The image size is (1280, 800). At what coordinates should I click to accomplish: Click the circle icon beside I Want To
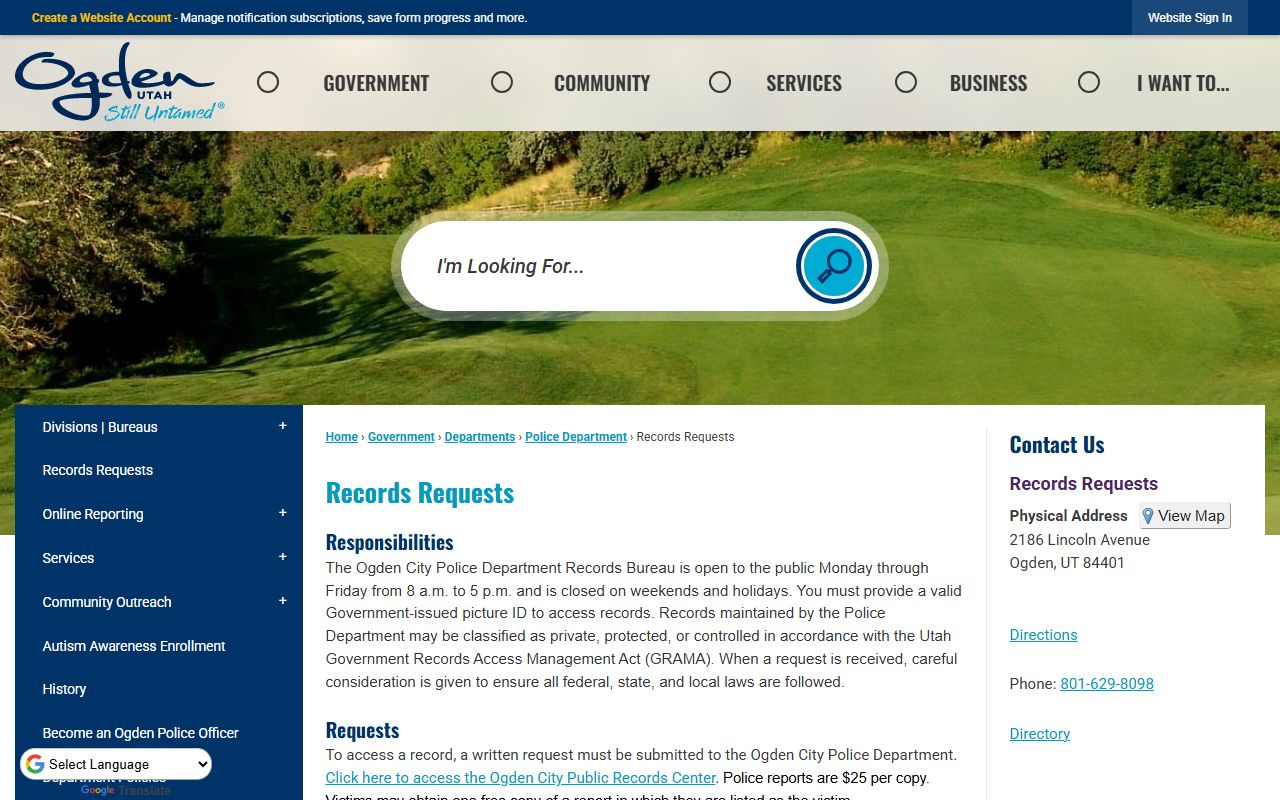(1089, 82)
